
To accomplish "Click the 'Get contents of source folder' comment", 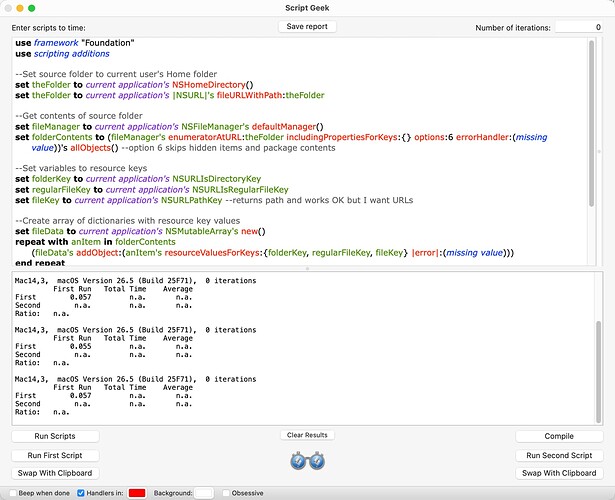I will coord(79,116).
